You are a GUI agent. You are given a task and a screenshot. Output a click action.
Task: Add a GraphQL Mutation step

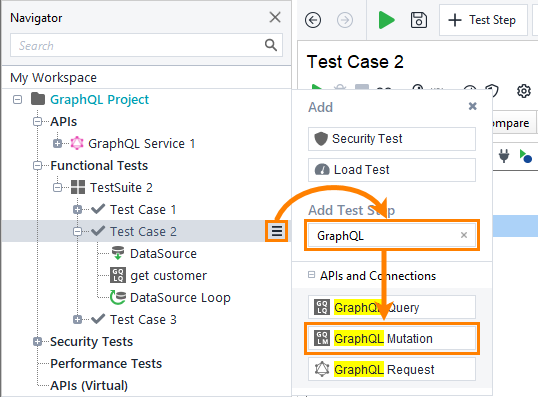click(x=392, y=338)
